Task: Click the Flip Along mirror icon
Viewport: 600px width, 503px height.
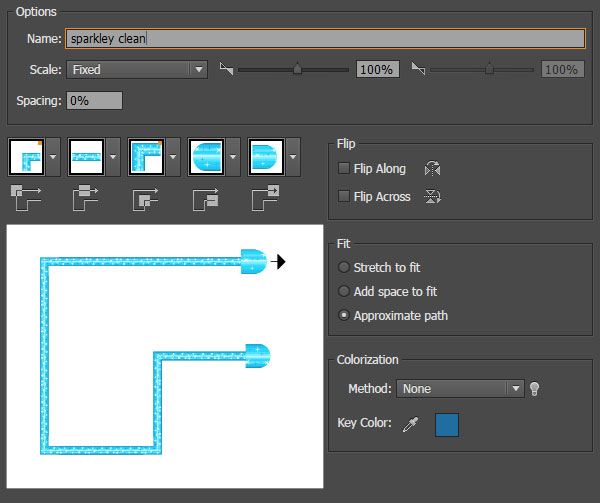Action: [x=433, y=170]
